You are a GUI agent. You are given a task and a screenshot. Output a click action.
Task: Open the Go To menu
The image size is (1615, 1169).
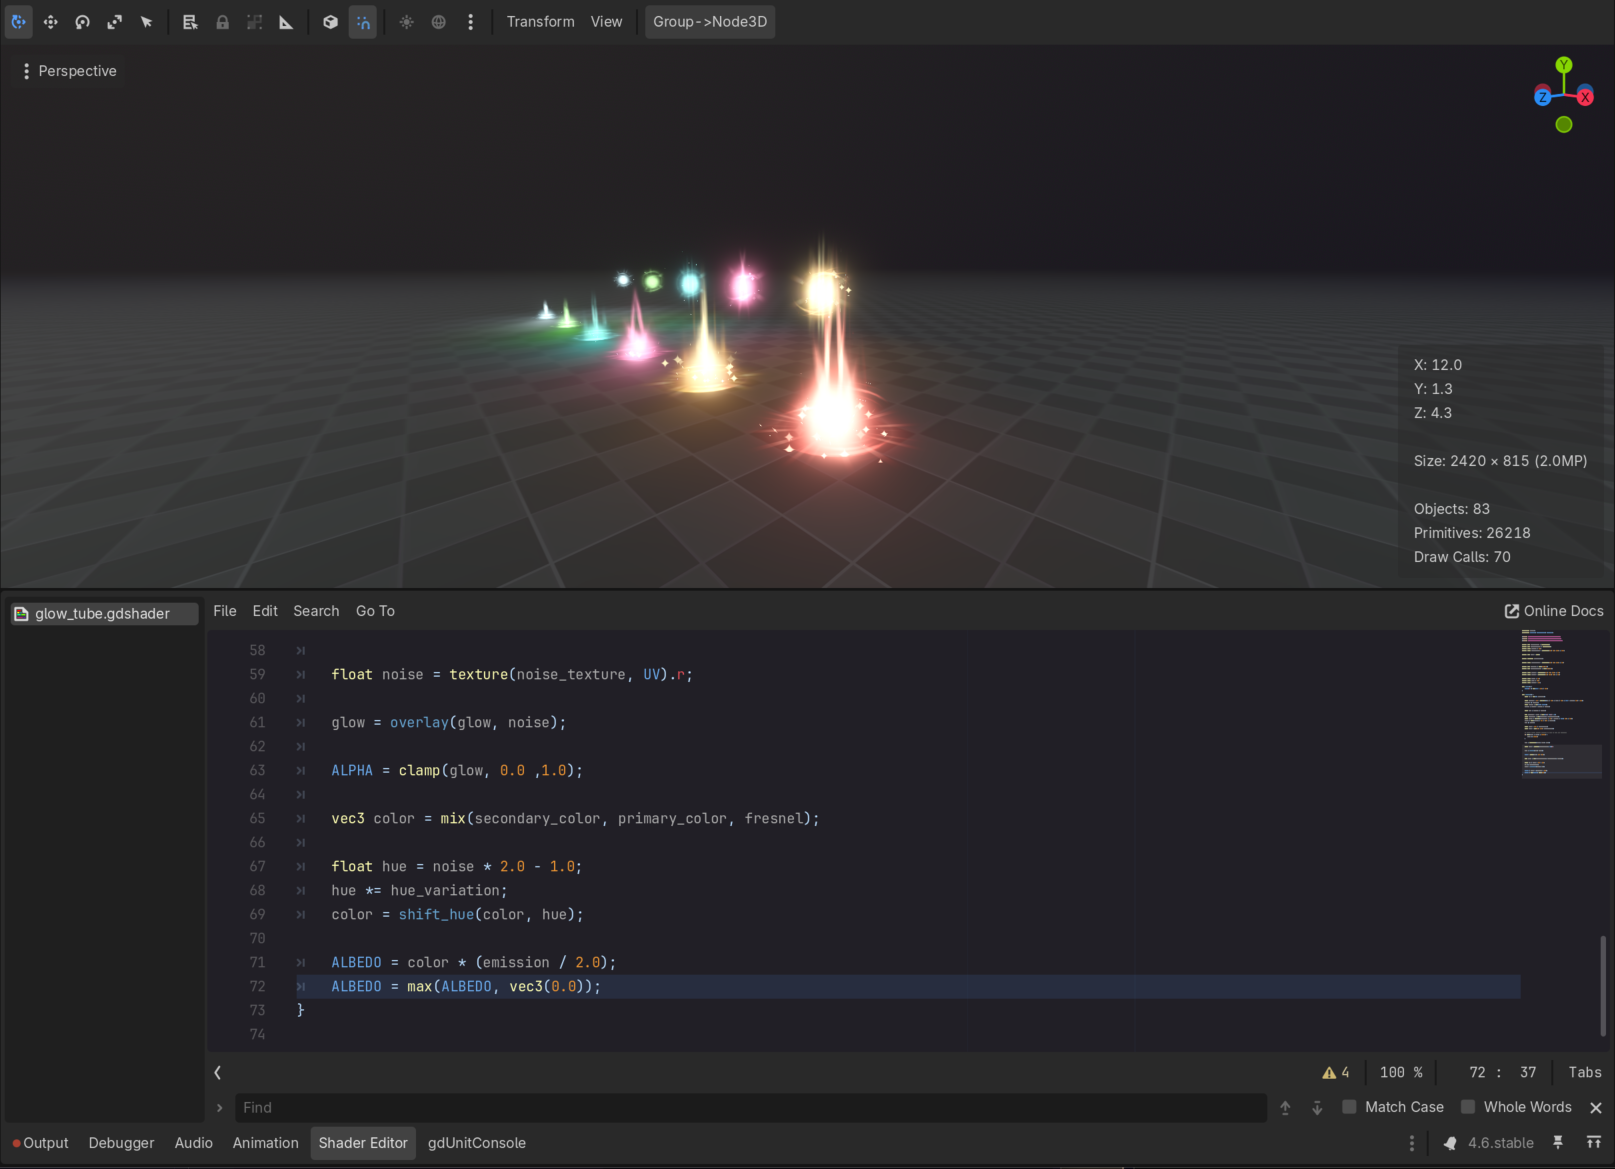[x=375, y=611]
